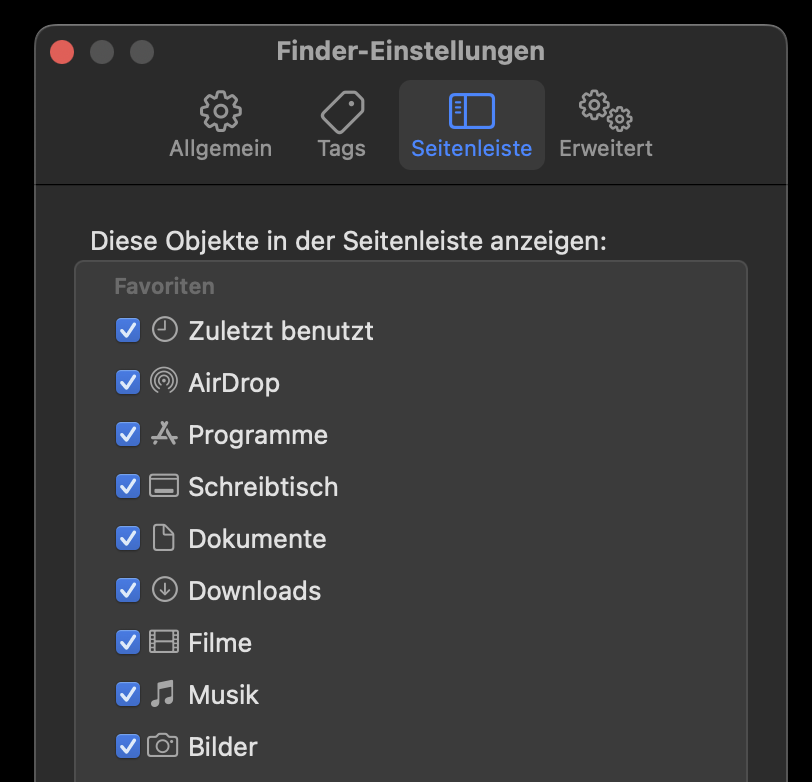Click the Zuletzt benutzt clock icon

[163, 330]
